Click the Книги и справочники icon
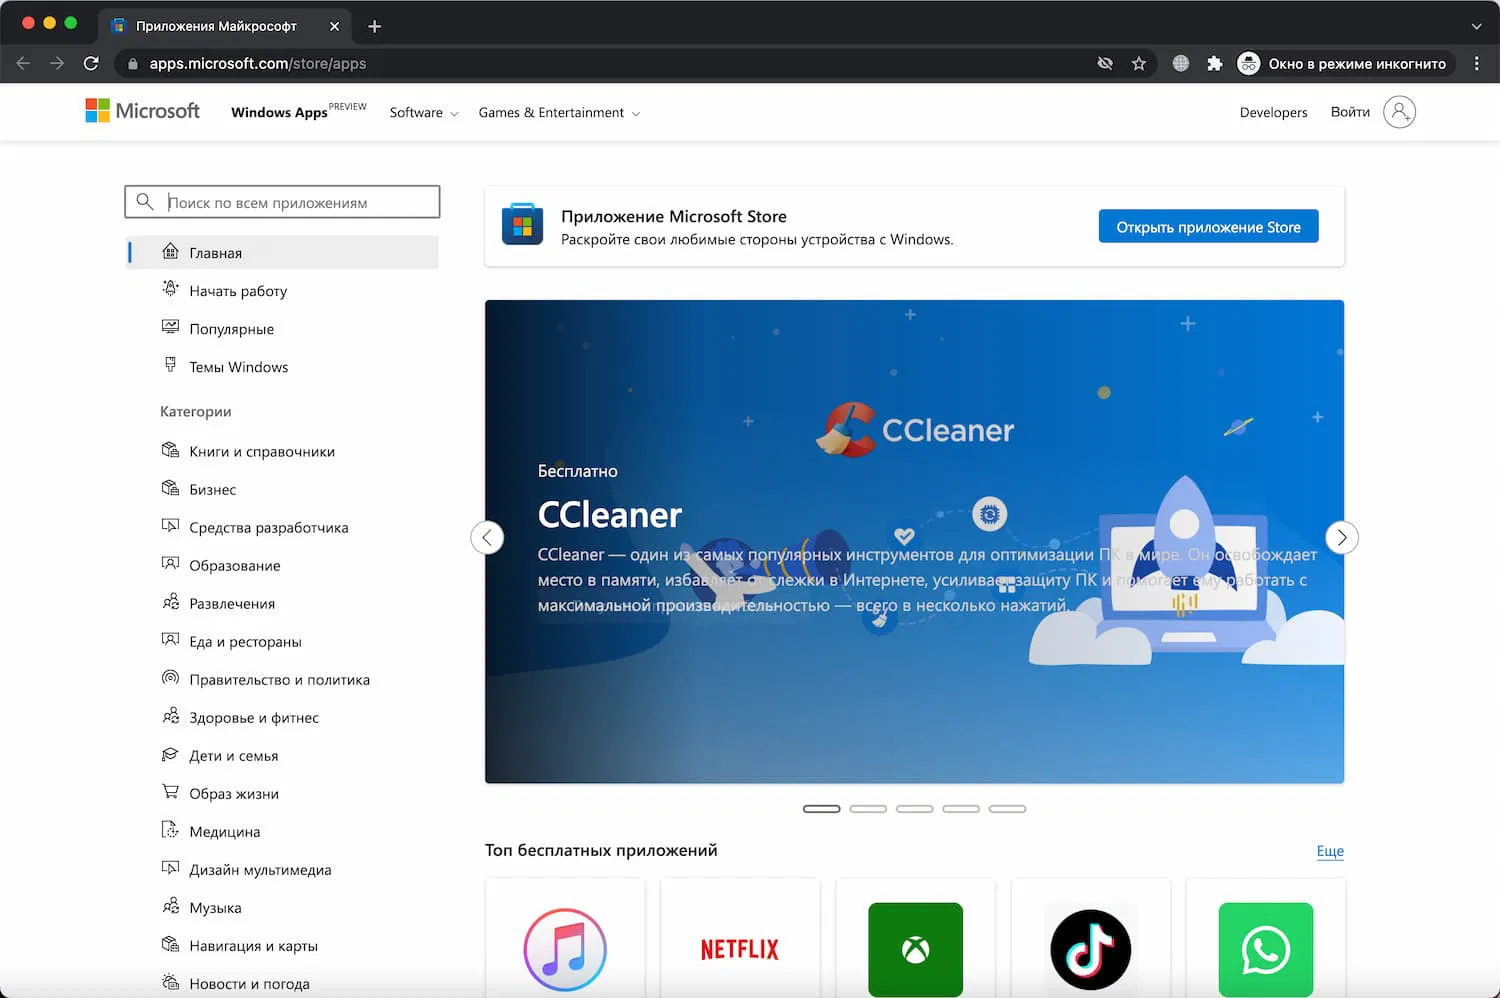The height and width of the screenshot is (998, 1500). click(x=170, y=451)
